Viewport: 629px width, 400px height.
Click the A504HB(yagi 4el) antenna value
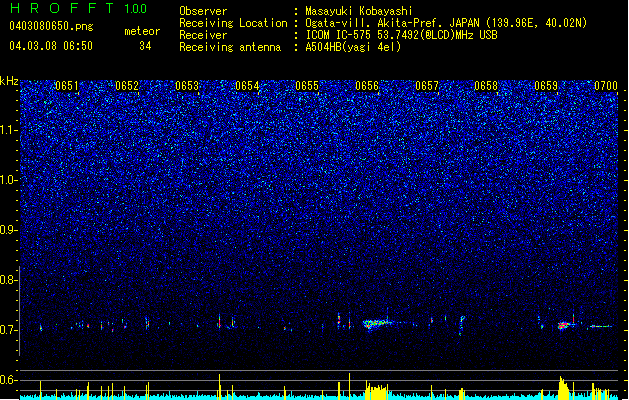point(353,47)
